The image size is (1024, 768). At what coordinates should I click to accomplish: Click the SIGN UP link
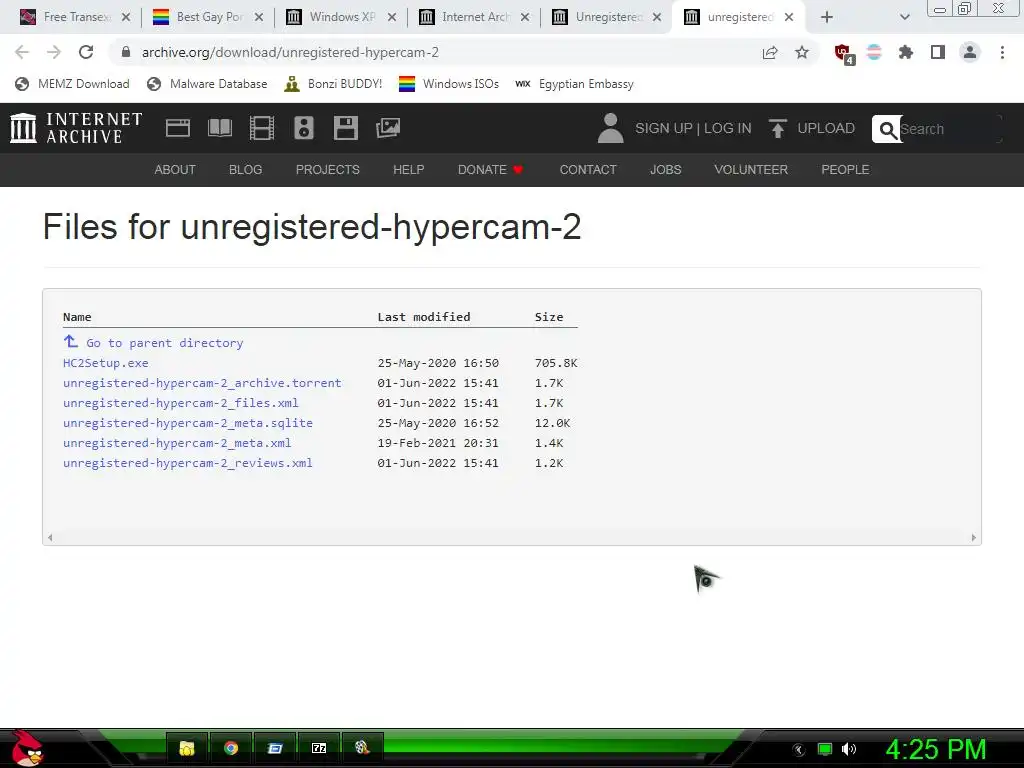(664, 128)
